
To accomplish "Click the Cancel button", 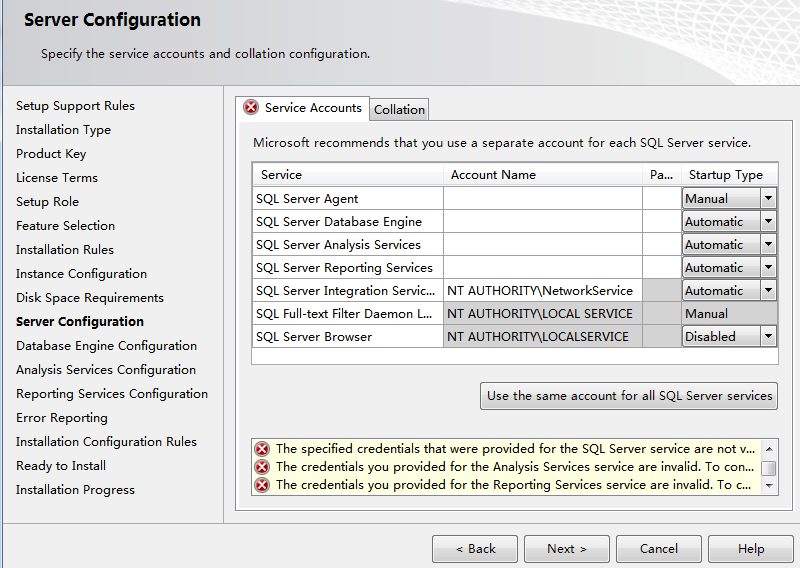I will (659, 549).
